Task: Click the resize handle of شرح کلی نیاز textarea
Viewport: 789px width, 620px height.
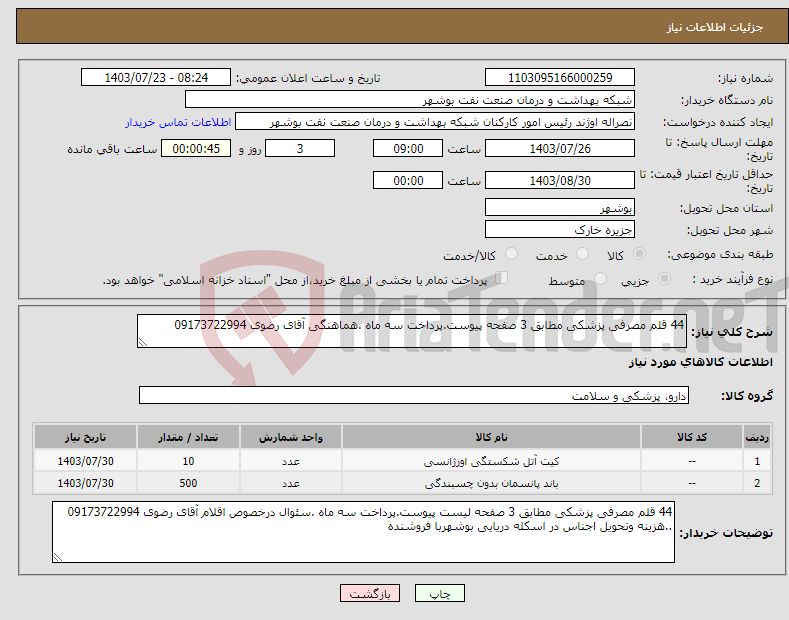Action: coord(143,343)
